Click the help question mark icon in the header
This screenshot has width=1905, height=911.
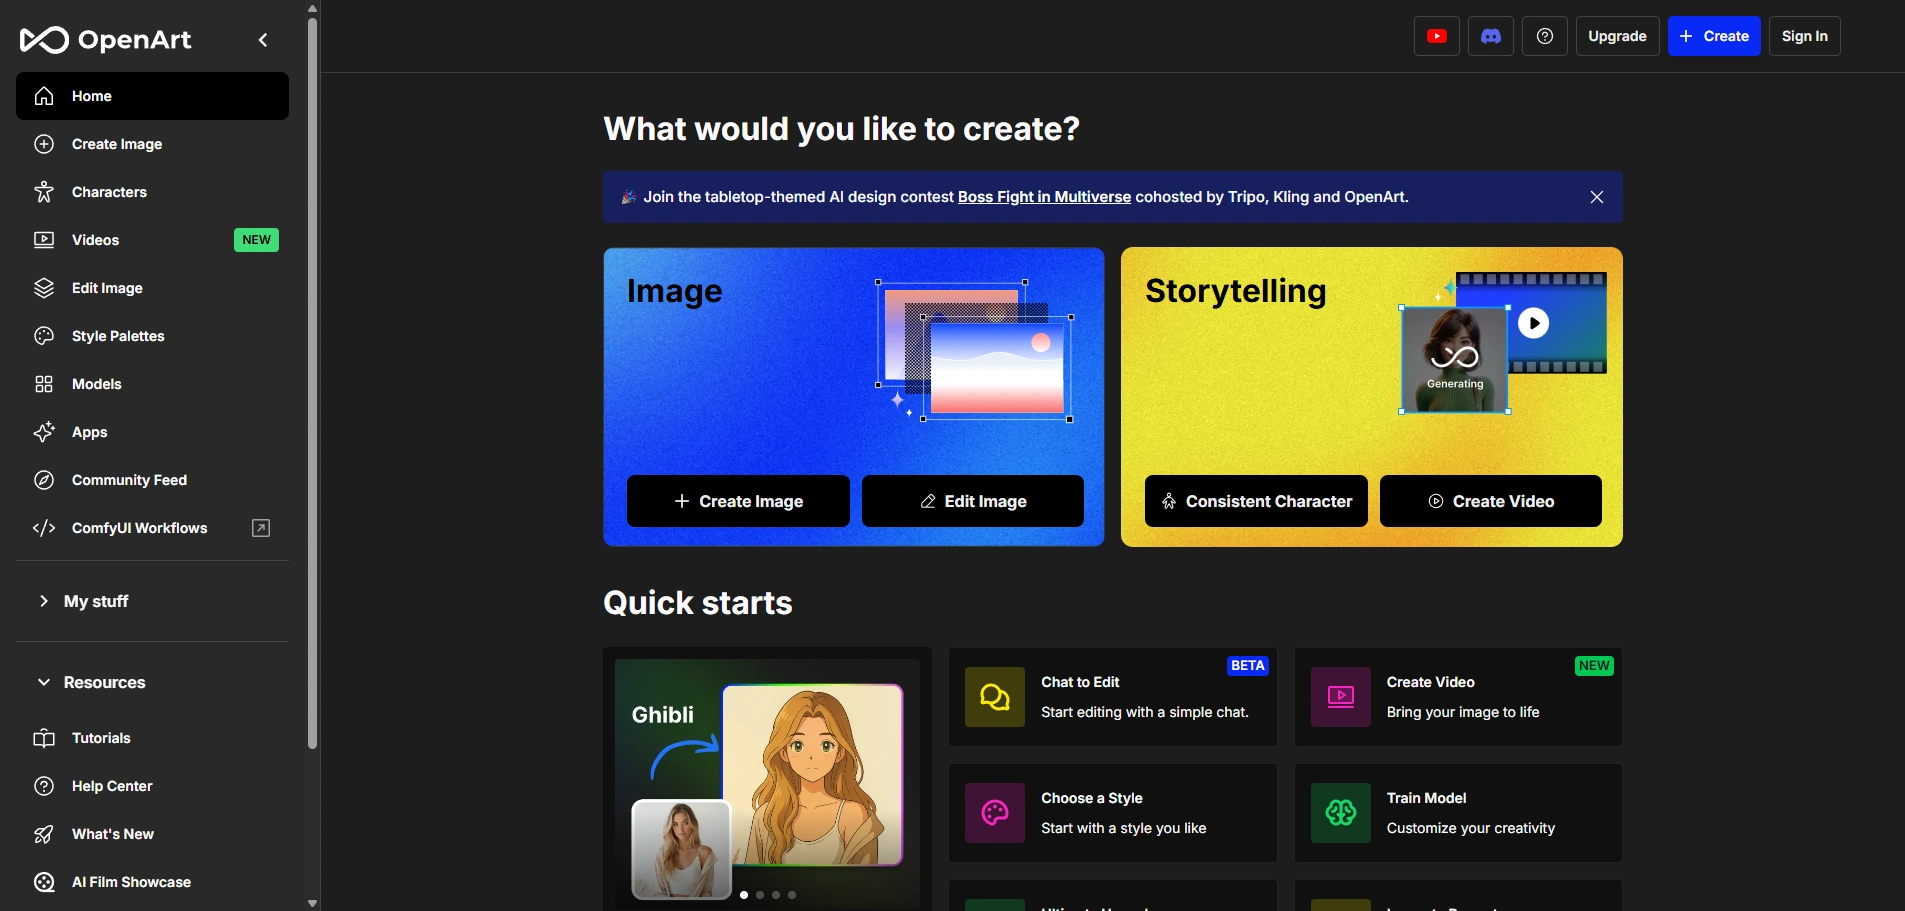coord(1545,36)
